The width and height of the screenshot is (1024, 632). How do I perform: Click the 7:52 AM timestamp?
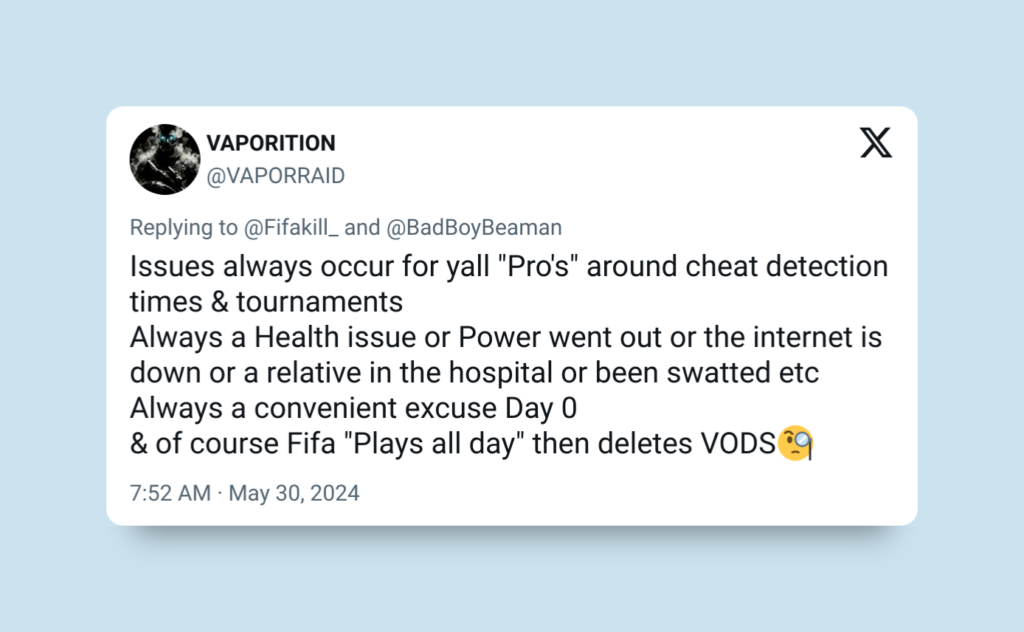[170, 493]
